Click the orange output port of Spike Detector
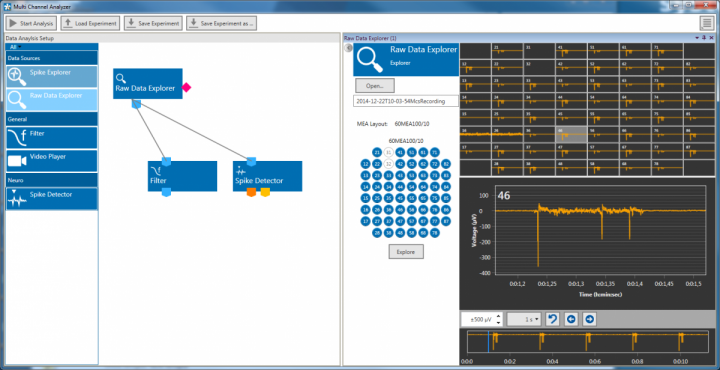This screenshot has width=720, height=370. [x=251, y=192]
